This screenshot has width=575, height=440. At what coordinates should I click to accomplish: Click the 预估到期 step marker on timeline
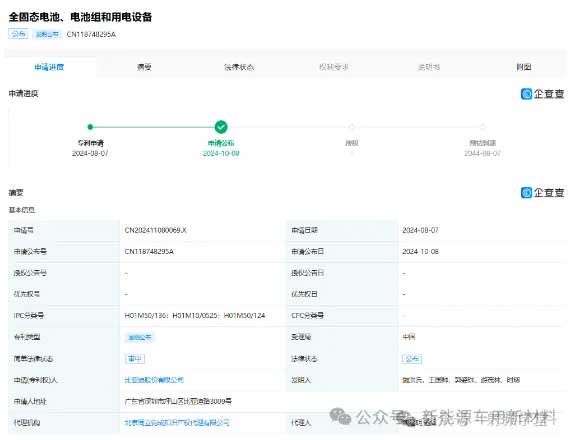click(483, 127)
